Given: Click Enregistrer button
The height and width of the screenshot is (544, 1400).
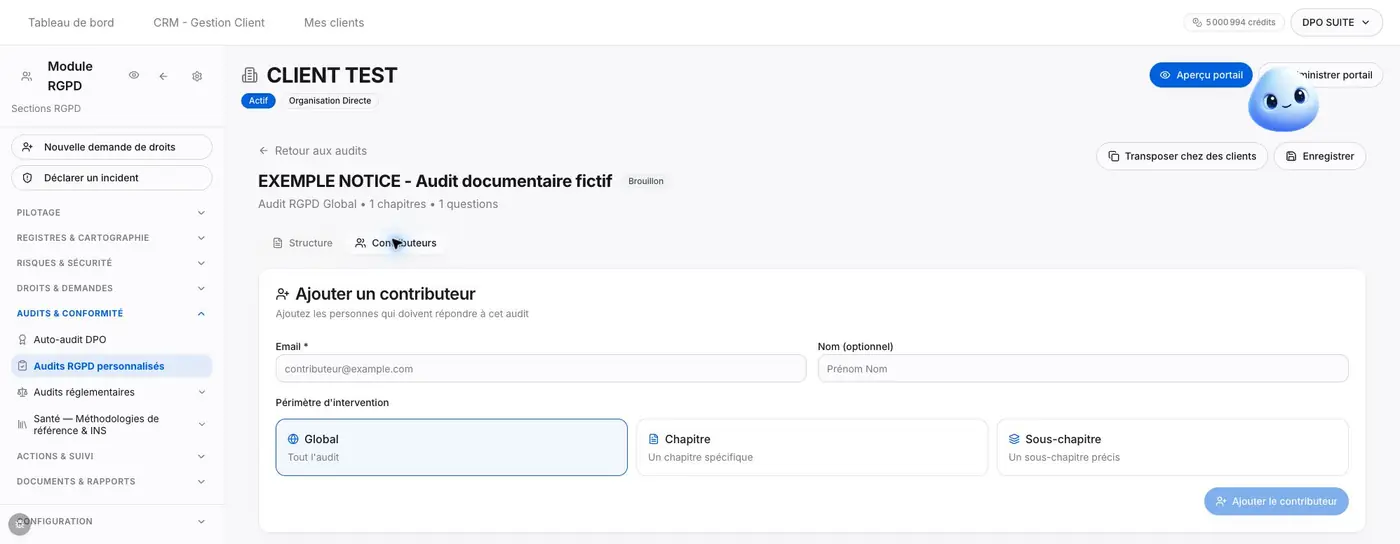Looking at the screenshot, I should tap(1320, 156).
